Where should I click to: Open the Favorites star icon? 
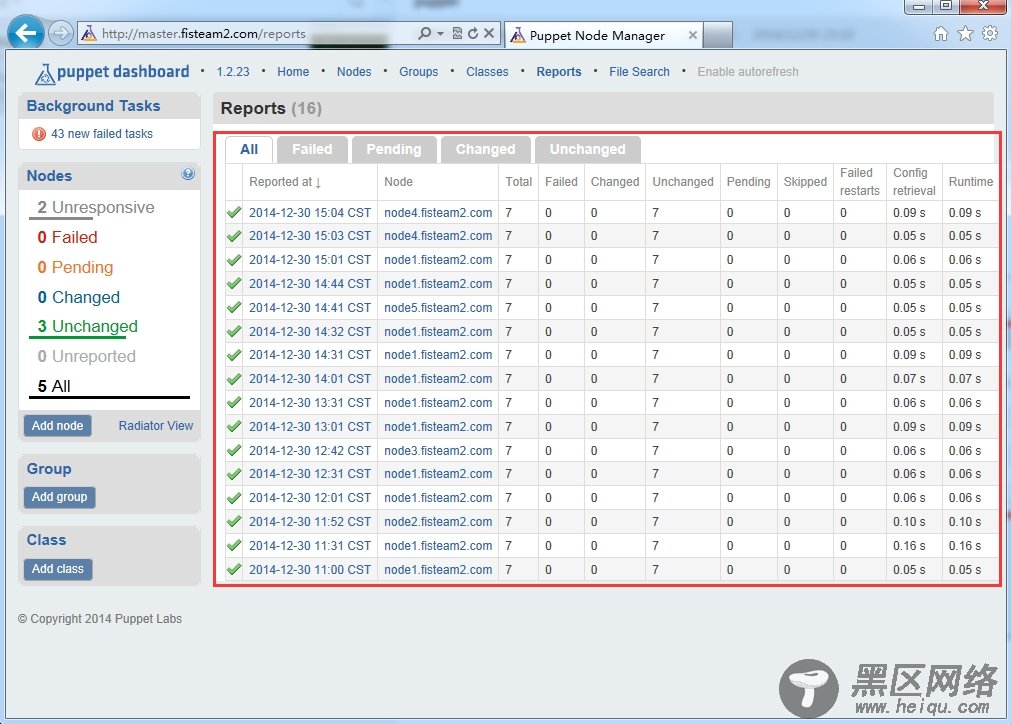click(x=965, y=34)
